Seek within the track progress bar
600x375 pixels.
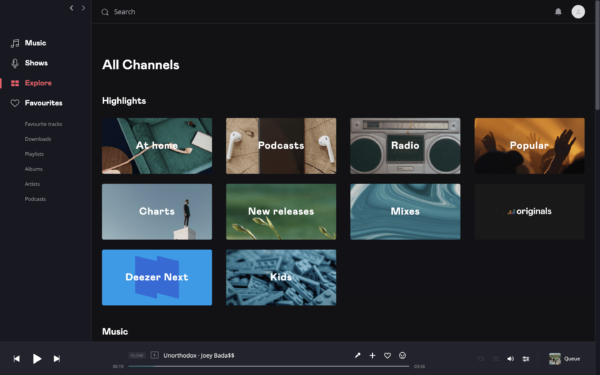tap(269, 366)
